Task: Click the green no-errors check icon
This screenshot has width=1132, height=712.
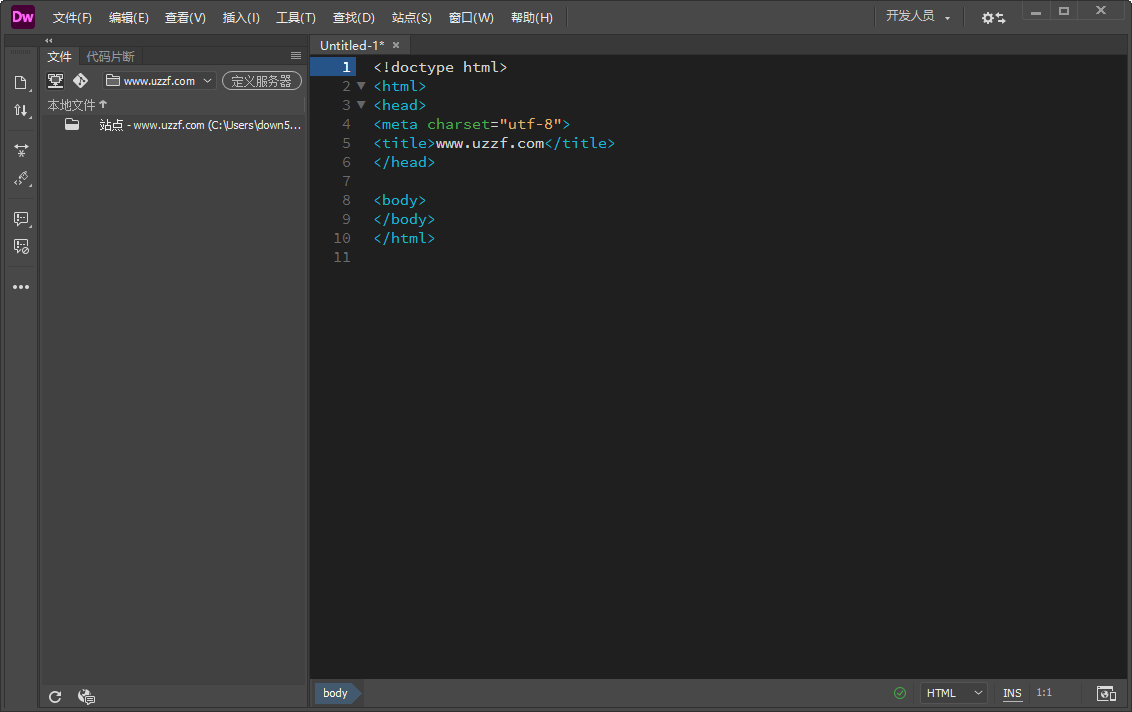Action: click(x=900, y=693)
